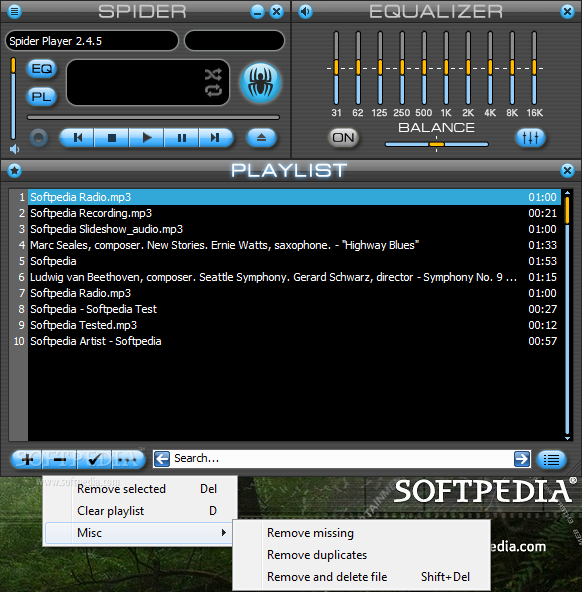Adjust the 31 Hz equalizer band
The width and height of the screenshot is (582, 592).
pyautogui.click(x=336, y=68)
